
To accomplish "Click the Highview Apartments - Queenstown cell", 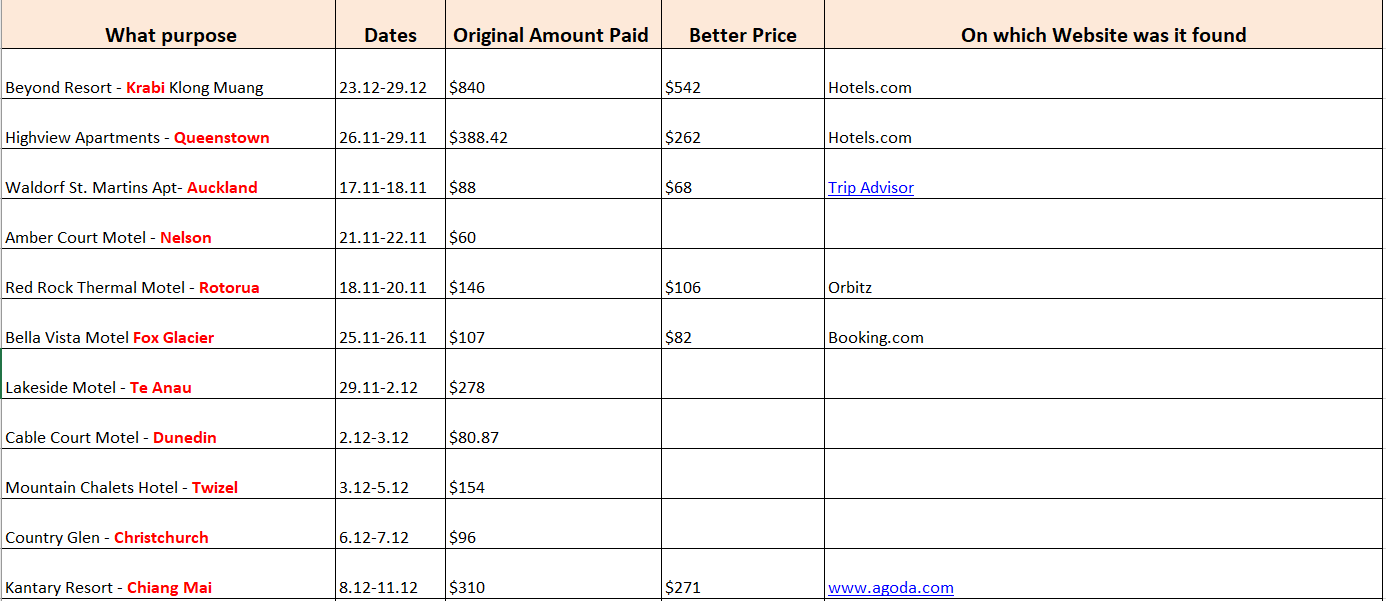I will [x=168, y=125].
